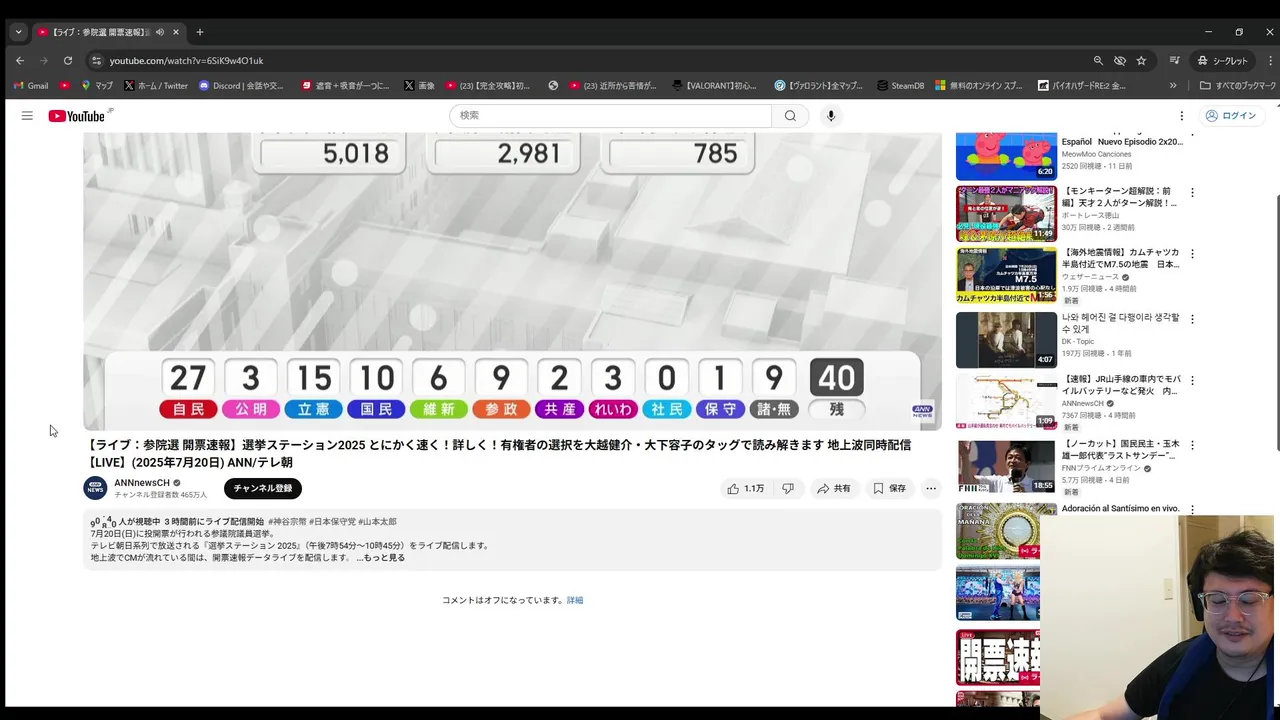Click the live election video player

pyautogui.click(x=512, y=281)
